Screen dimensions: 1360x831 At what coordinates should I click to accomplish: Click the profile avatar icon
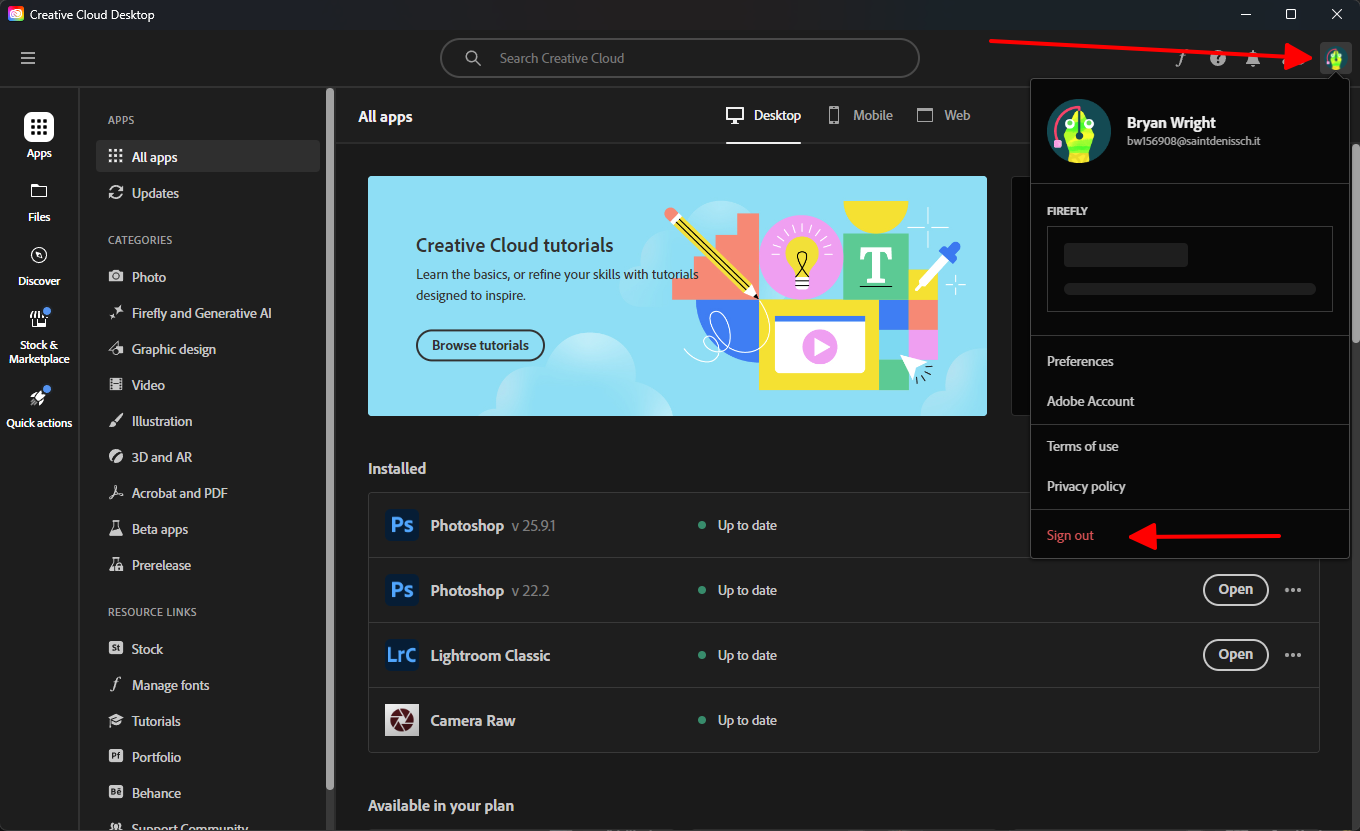point(1334,59)
